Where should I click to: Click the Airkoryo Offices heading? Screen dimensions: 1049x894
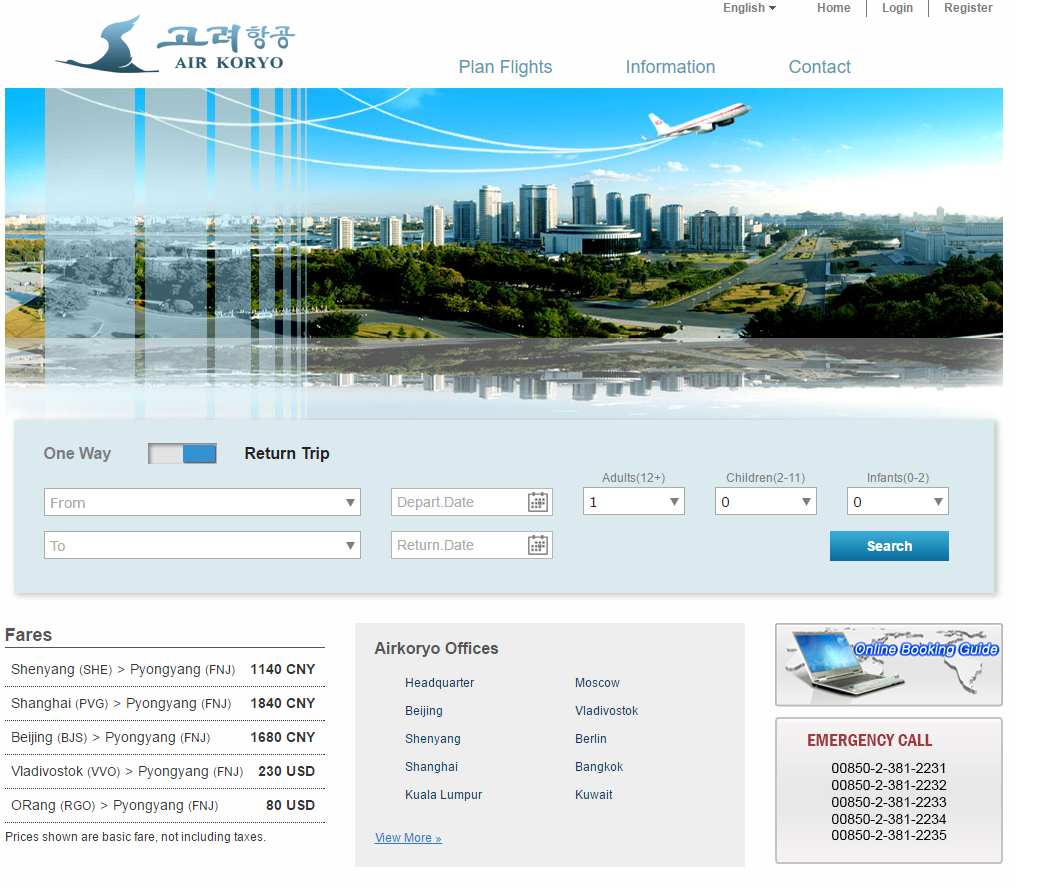pyautogui.click(x=436, y=648)
